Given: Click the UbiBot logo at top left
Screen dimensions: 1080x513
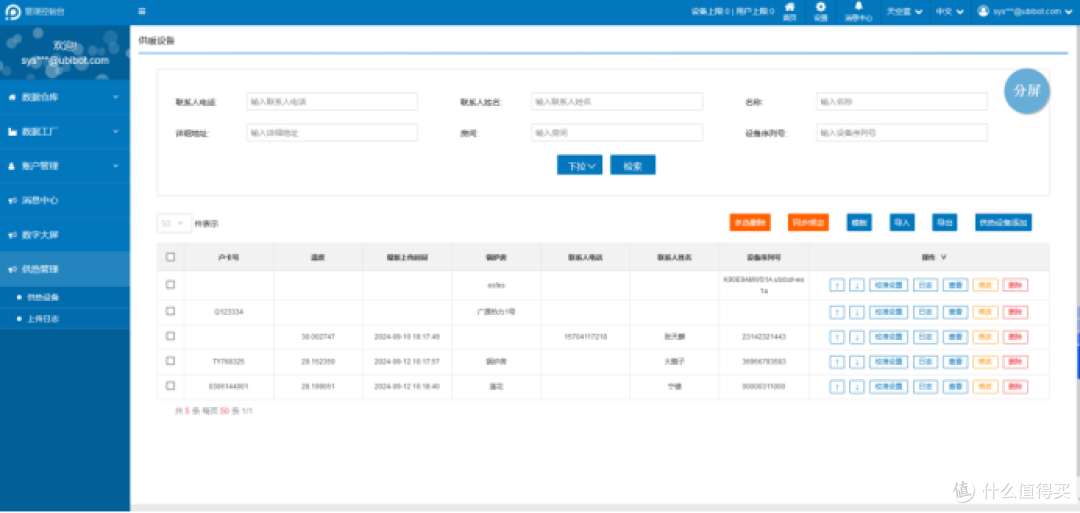Looking at the screenshot, I should pos(12,12).
